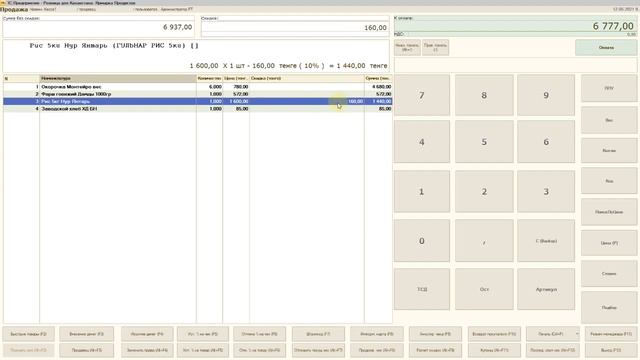Click the Скидка (тенге) column header
Screen dimensions: 640x360
click(307, 78)
